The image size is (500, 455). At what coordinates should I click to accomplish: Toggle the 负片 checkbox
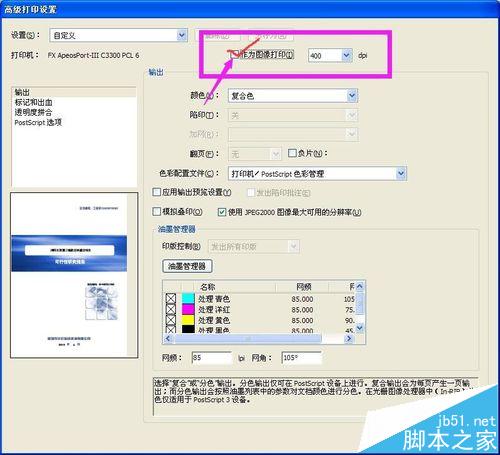(292, 153)
